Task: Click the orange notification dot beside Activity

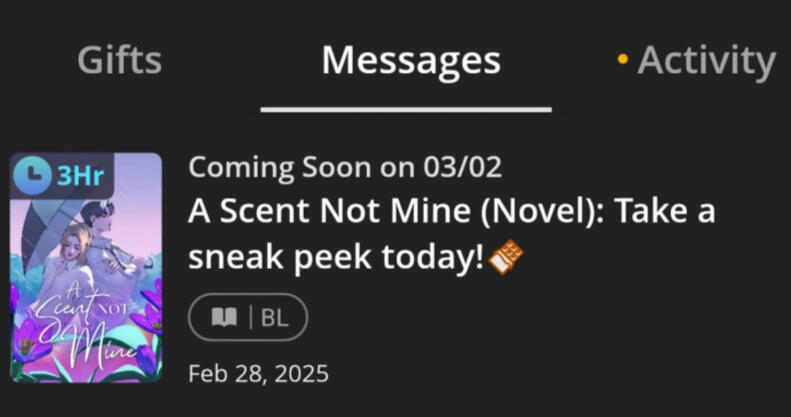Action: [x=623, y=59]
